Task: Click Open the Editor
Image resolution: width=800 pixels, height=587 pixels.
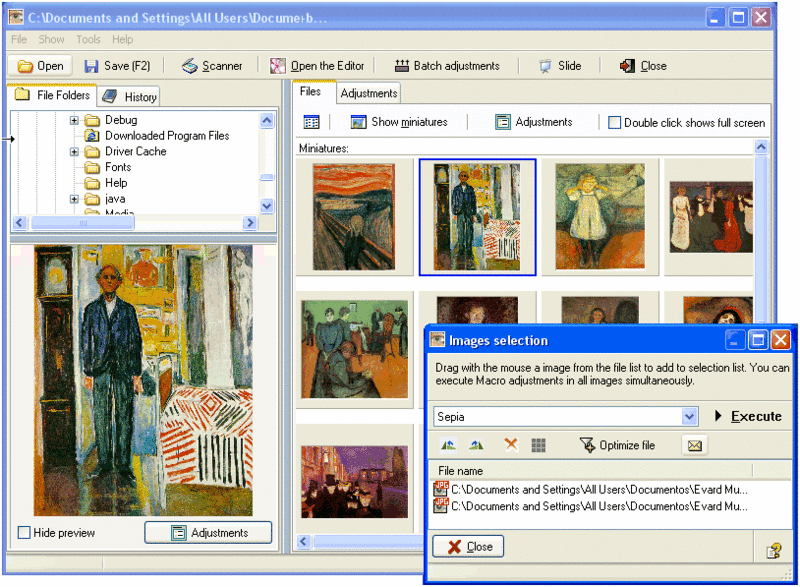Action: 317,66
